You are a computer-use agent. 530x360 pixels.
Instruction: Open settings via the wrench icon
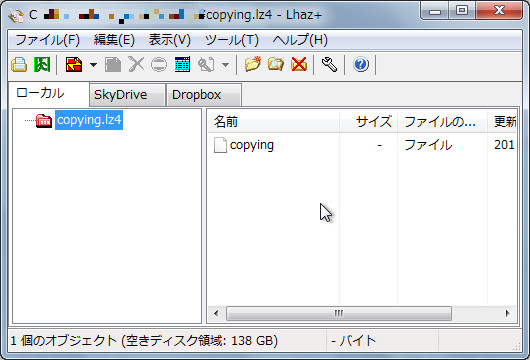tap(329, 64)
